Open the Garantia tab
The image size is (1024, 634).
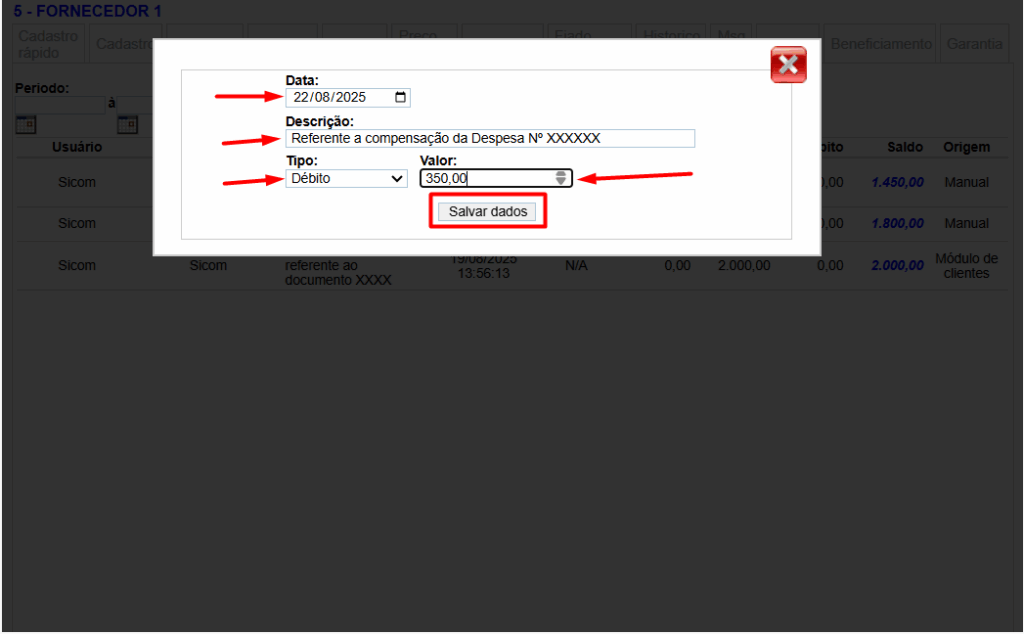tap(973, 44)
